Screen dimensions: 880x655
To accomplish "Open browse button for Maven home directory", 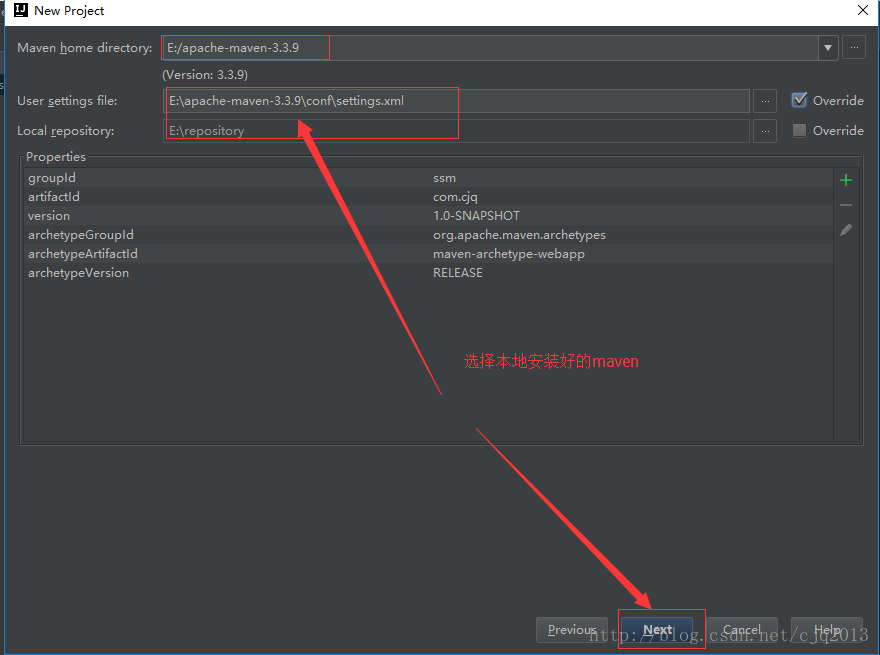I will coord(854,48).
